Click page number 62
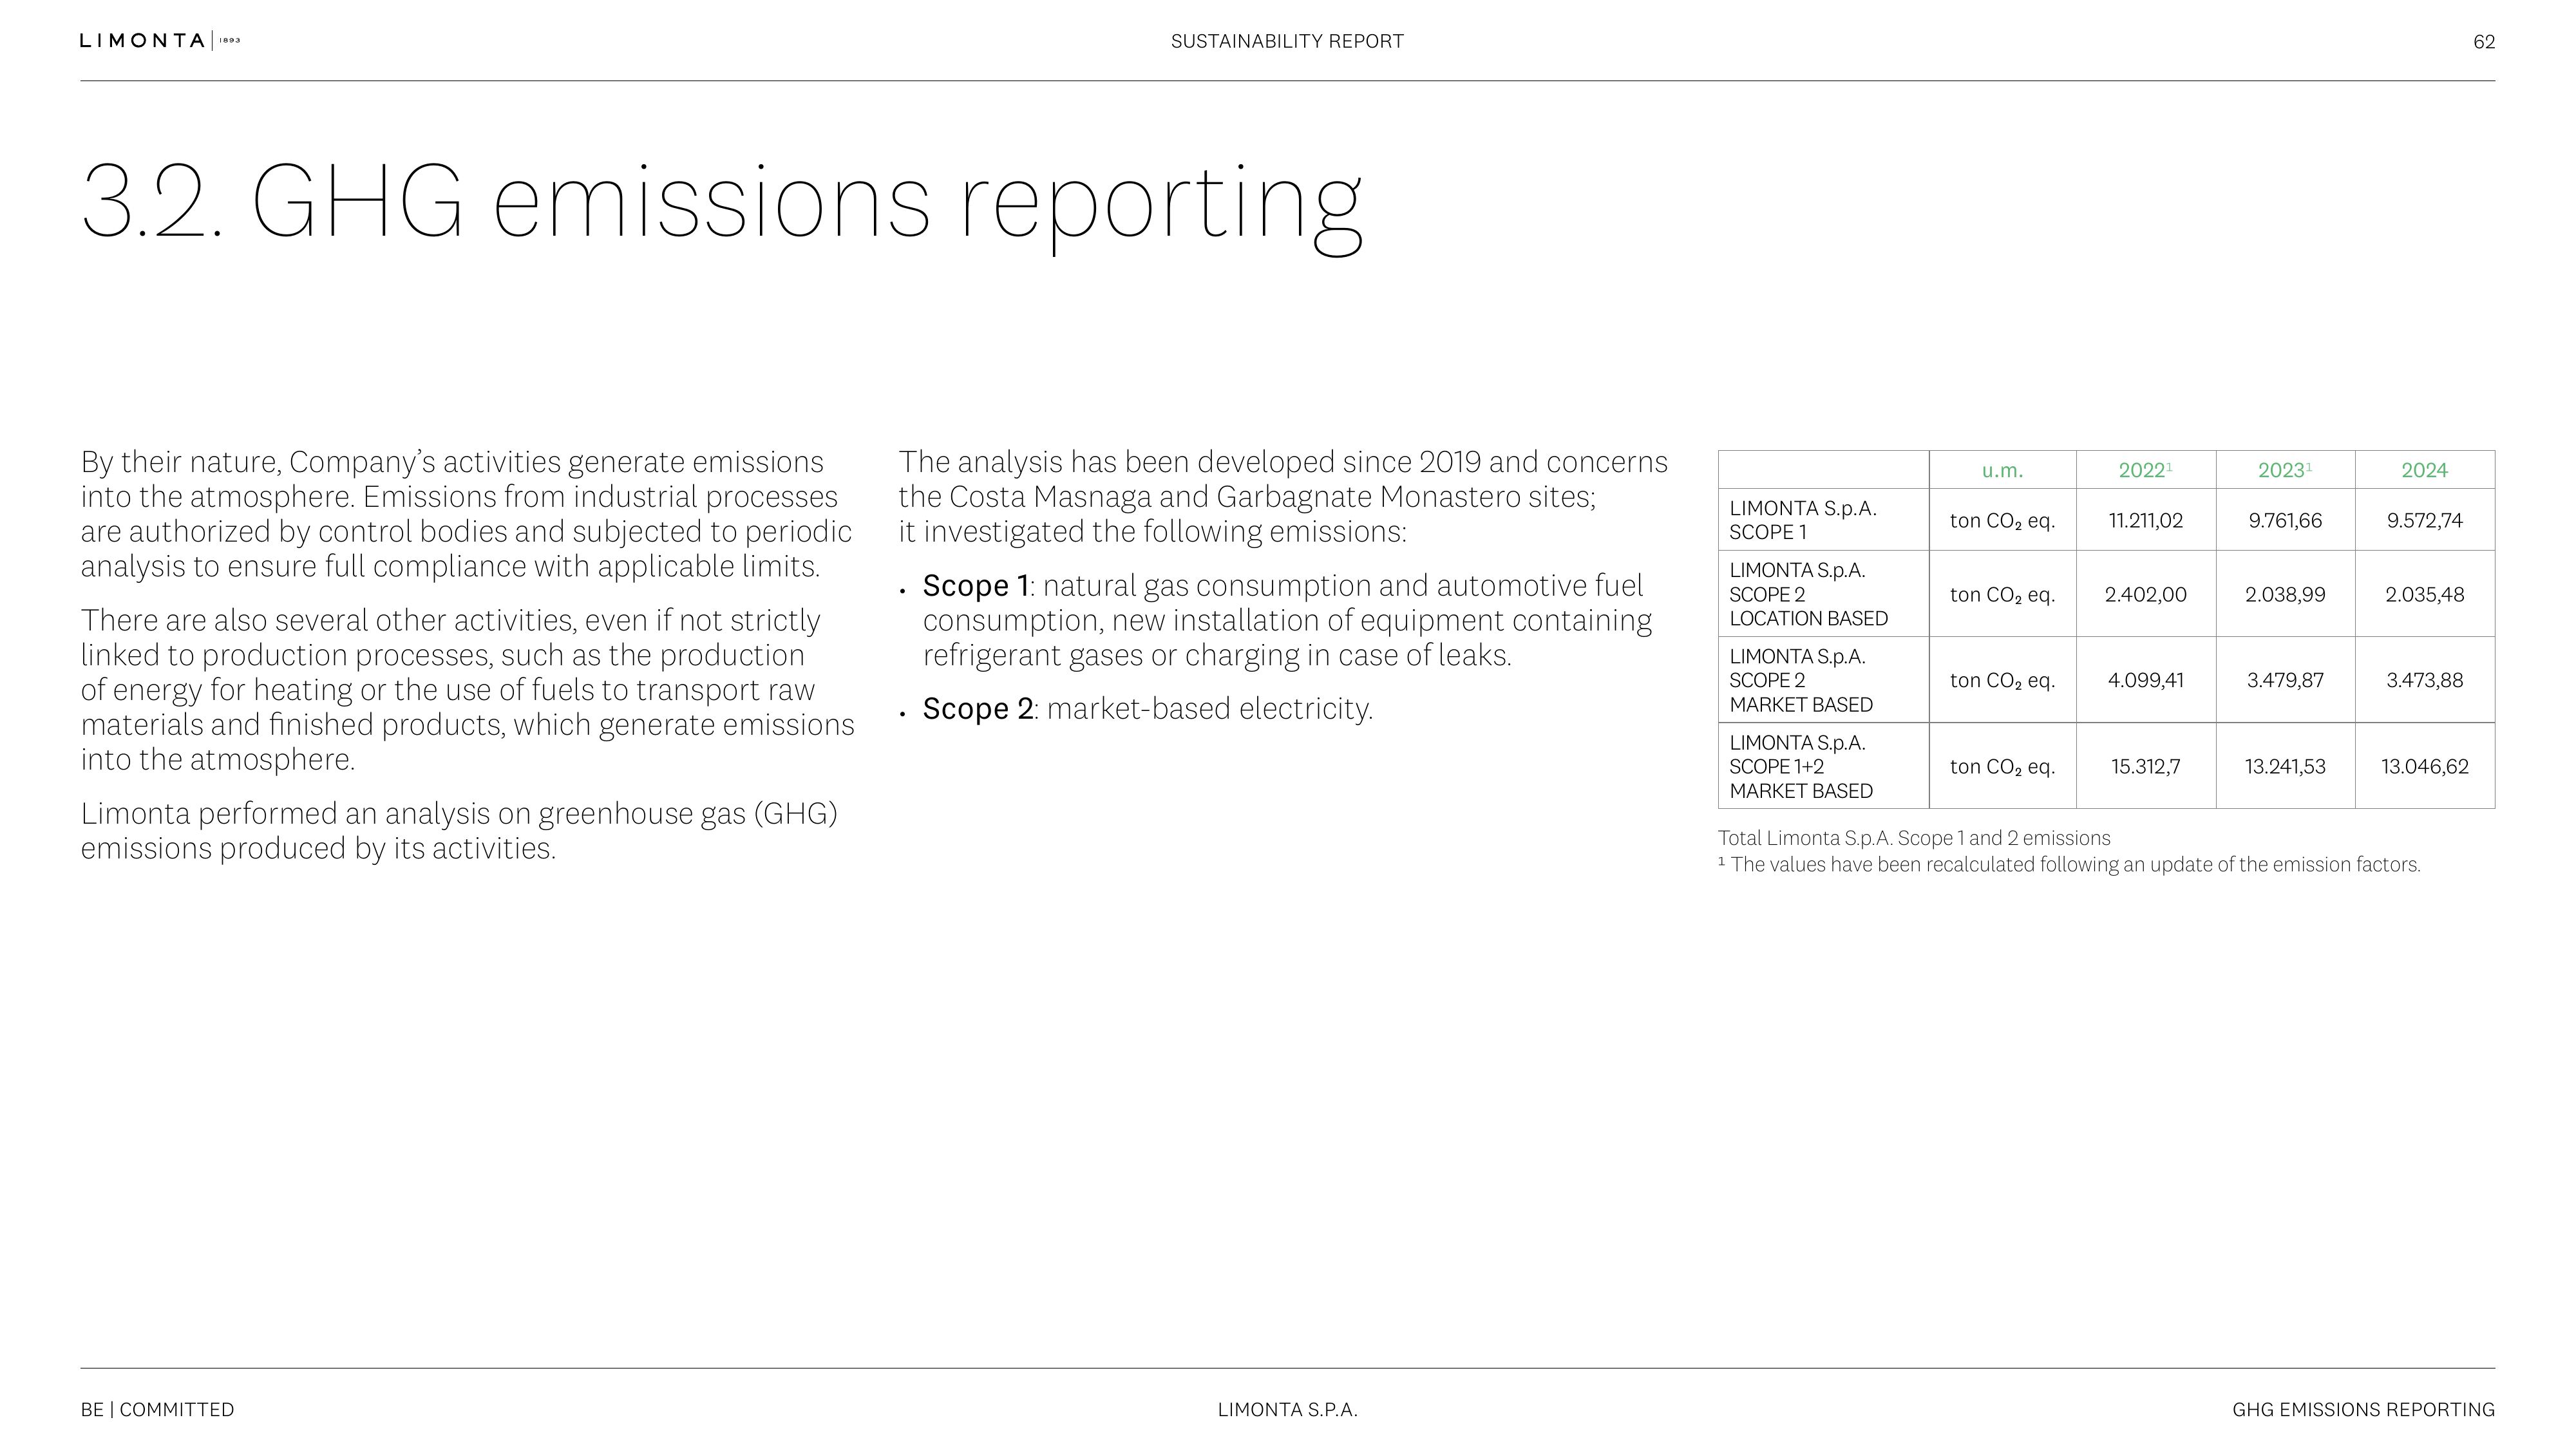 [2484, 42]
